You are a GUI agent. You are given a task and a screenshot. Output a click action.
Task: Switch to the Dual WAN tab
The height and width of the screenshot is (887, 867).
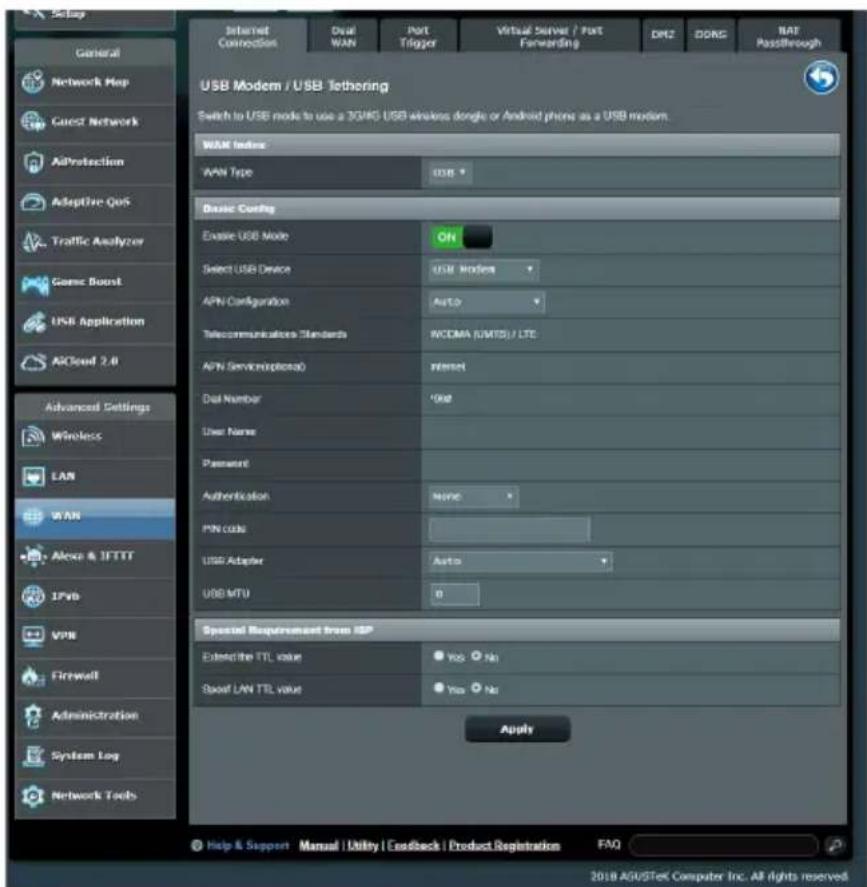(343, 36)
